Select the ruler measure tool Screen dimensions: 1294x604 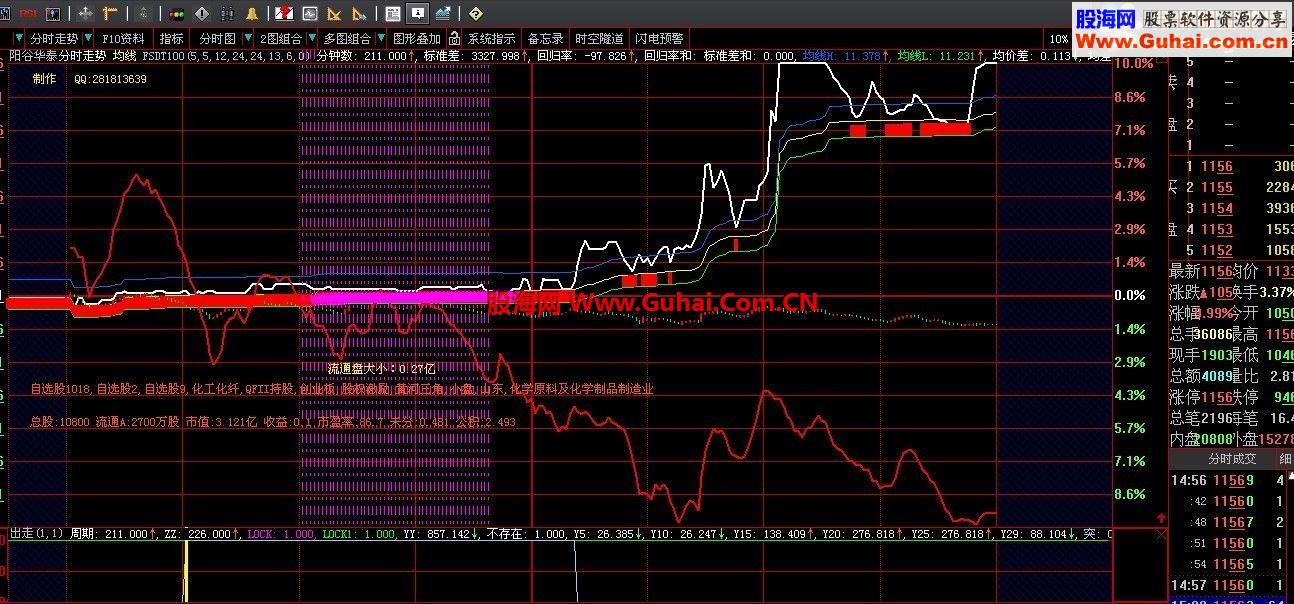[x=109, y=14]
